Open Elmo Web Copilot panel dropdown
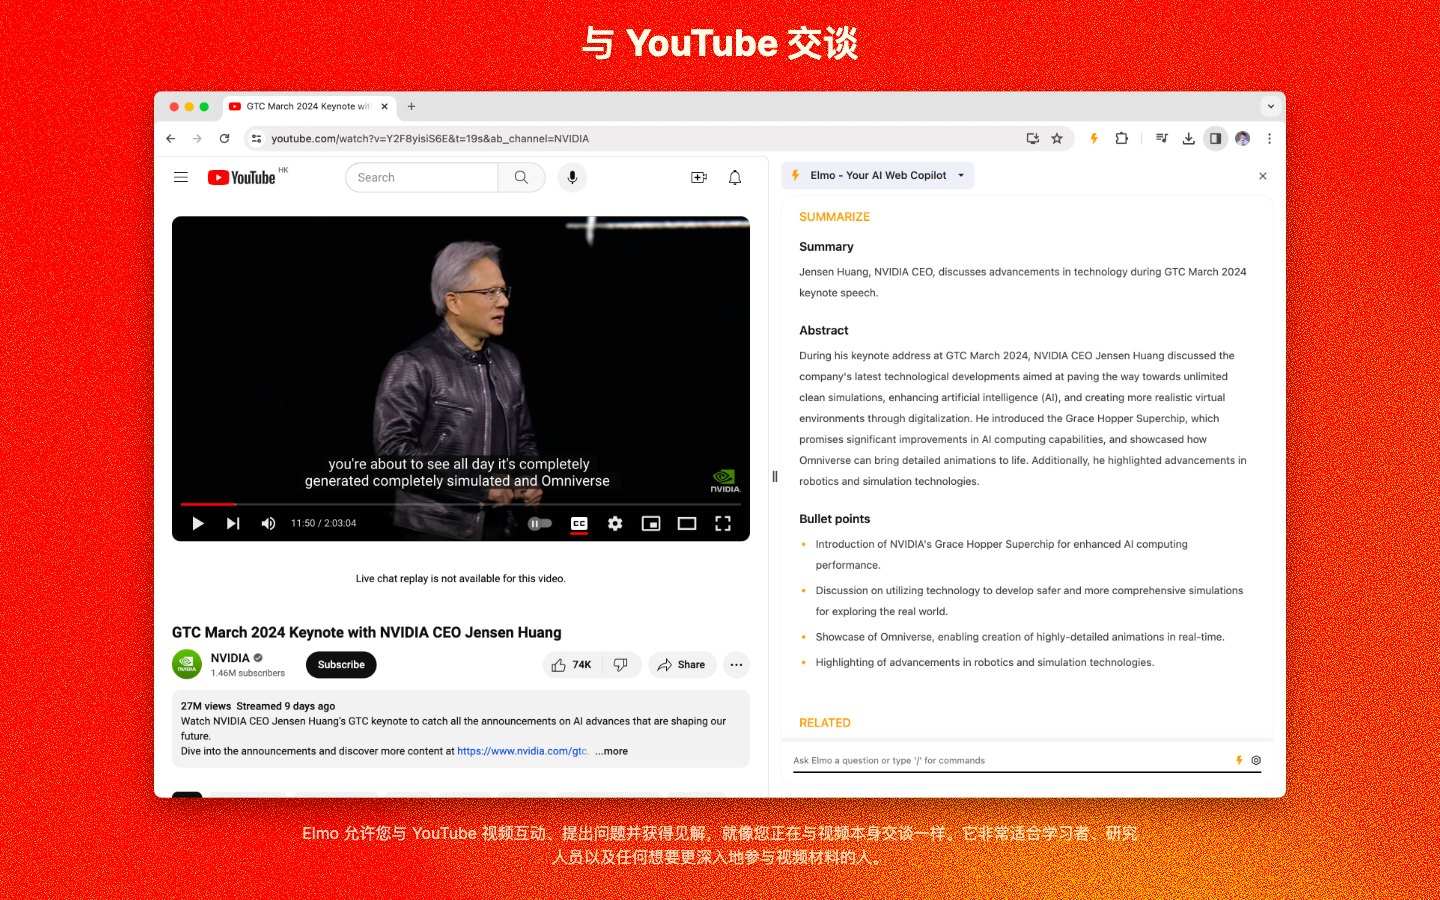The width and height of the screenshot is (1440, 900). tap(877, 175)
